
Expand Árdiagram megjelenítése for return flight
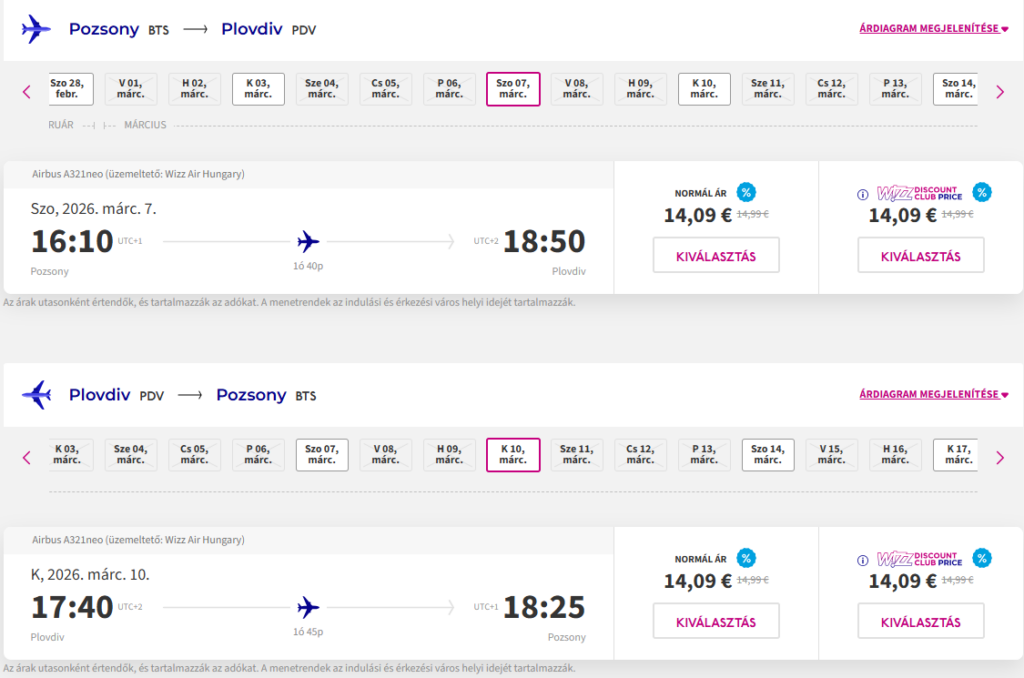(933, 395)
